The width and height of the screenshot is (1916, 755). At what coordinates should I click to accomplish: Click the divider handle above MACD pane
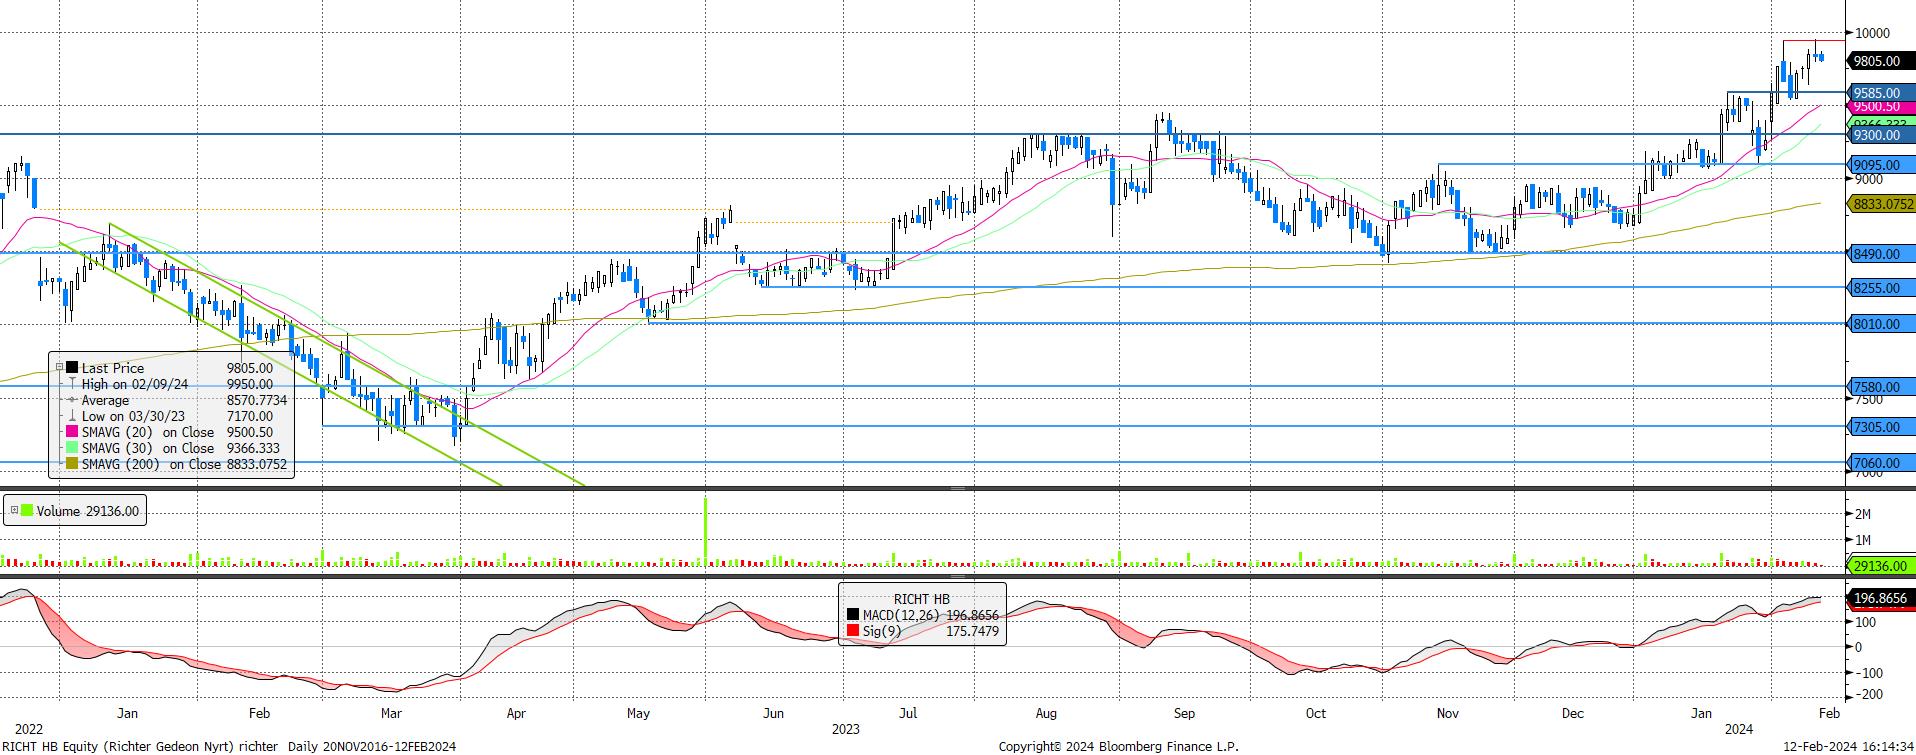(x=958, y=576)
